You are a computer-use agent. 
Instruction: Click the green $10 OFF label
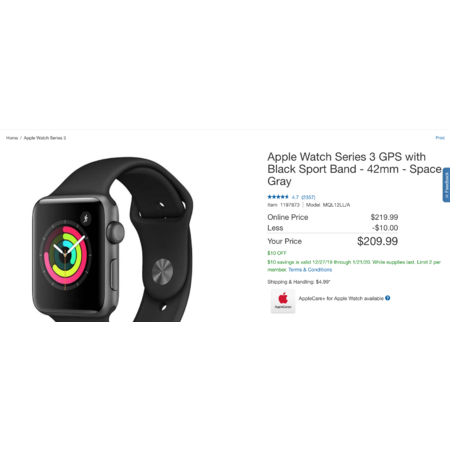point(277,253)
